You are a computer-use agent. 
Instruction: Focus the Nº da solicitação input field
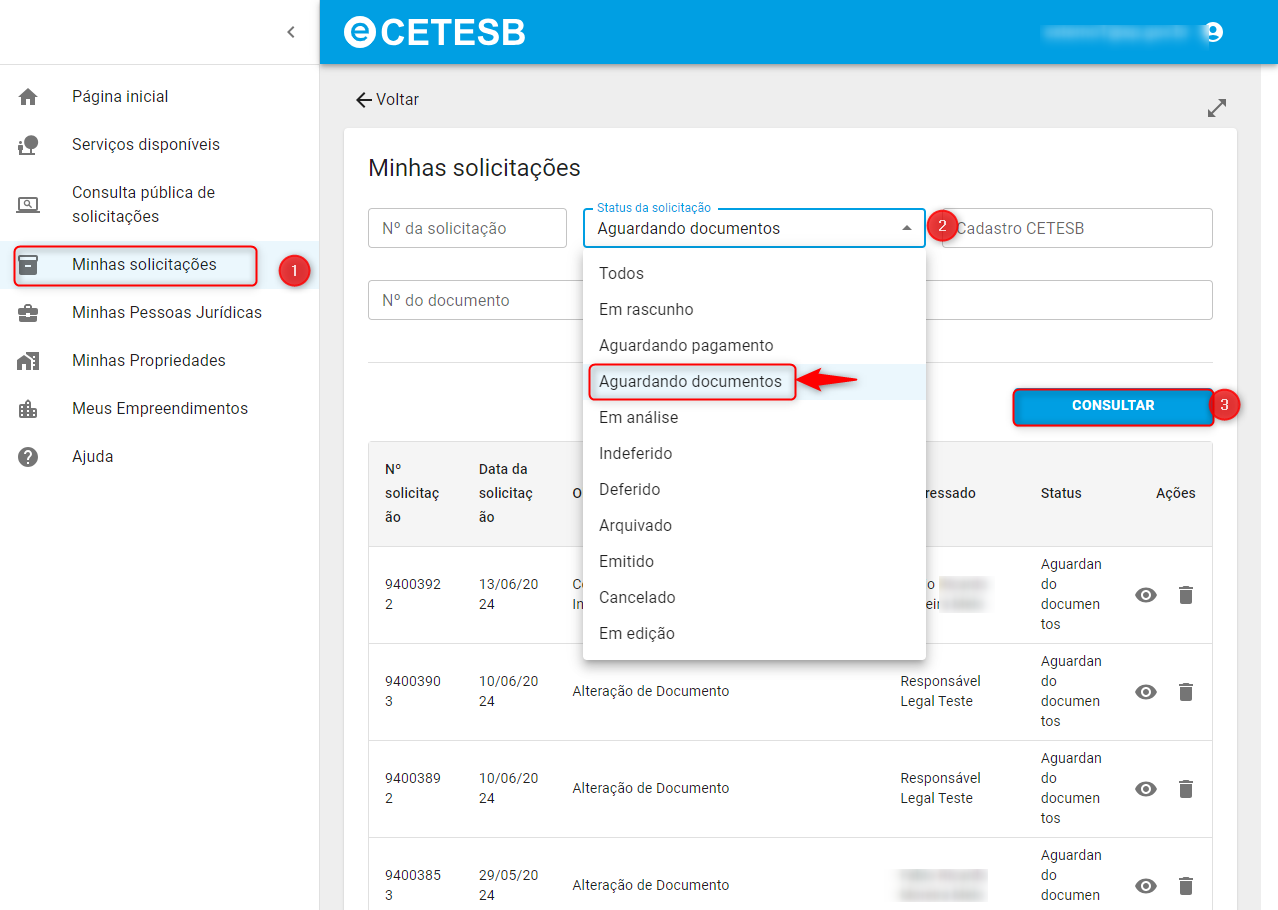(467, 228)
